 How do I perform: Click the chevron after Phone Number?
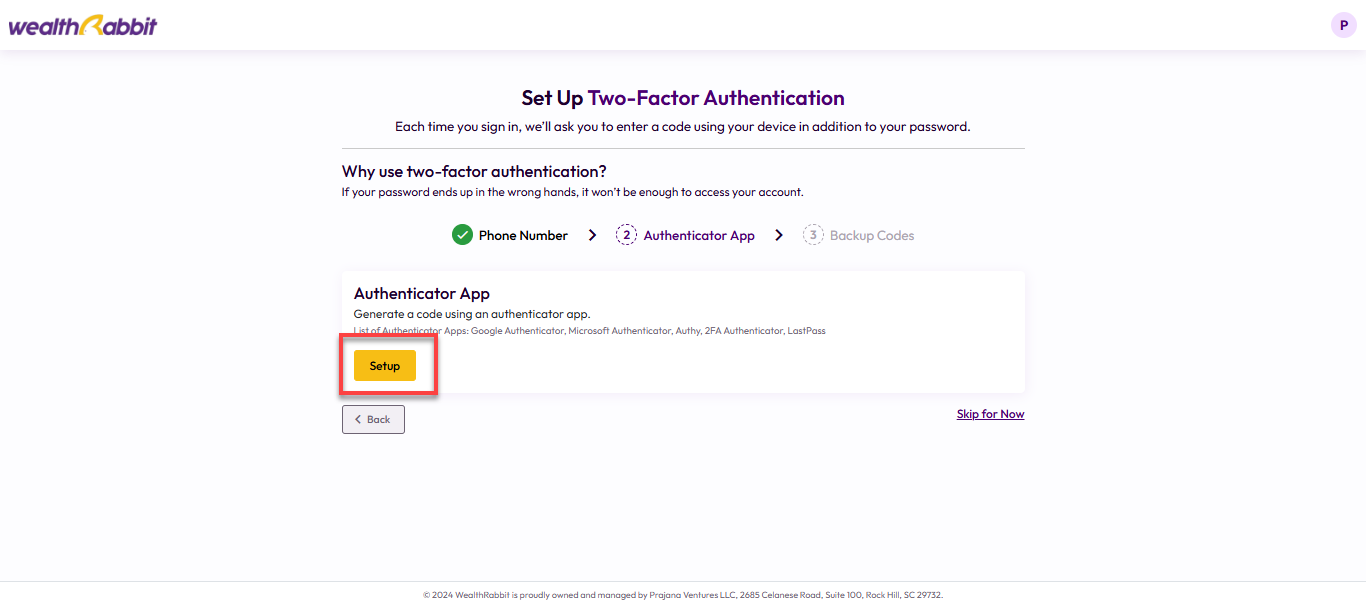[x=592, y=235]
